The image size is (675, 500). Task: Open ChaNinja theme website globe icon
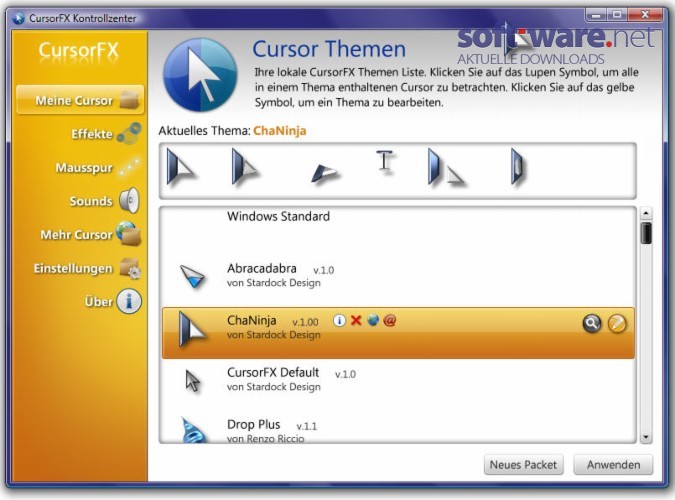coord(373,320)
